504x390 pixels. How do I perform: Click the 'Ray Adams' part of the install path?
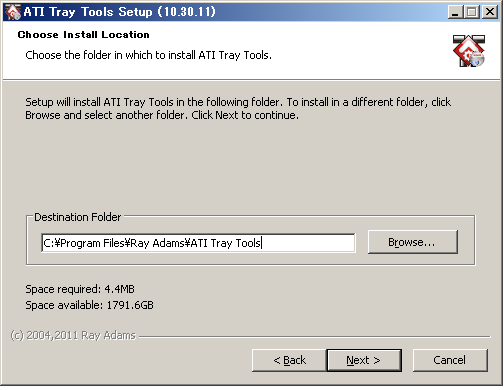click(157, 243)
